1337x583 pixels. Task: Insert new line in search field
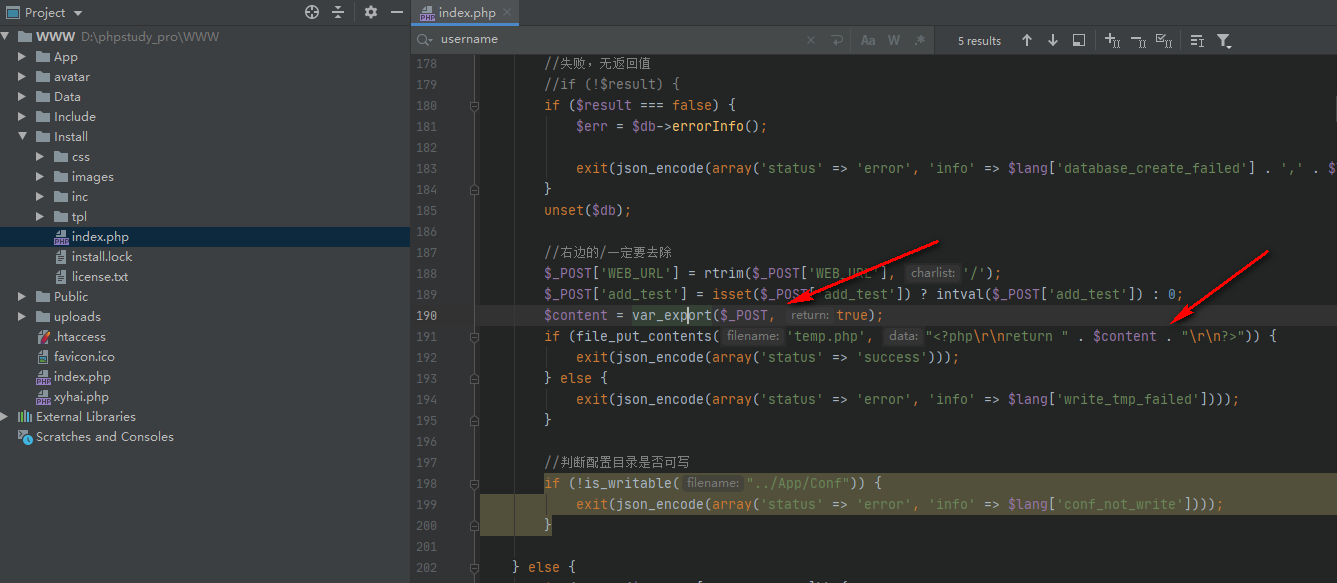(837, 40)
